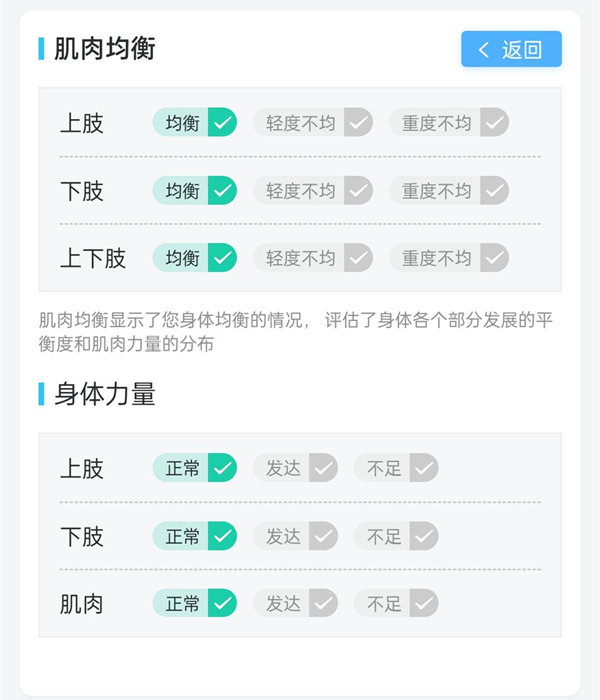Image resolution: width=600 pixels, height=700 pixels.
Task: Pick 轻度不均 in the 上下肢 row
Action: pos(313,258)
